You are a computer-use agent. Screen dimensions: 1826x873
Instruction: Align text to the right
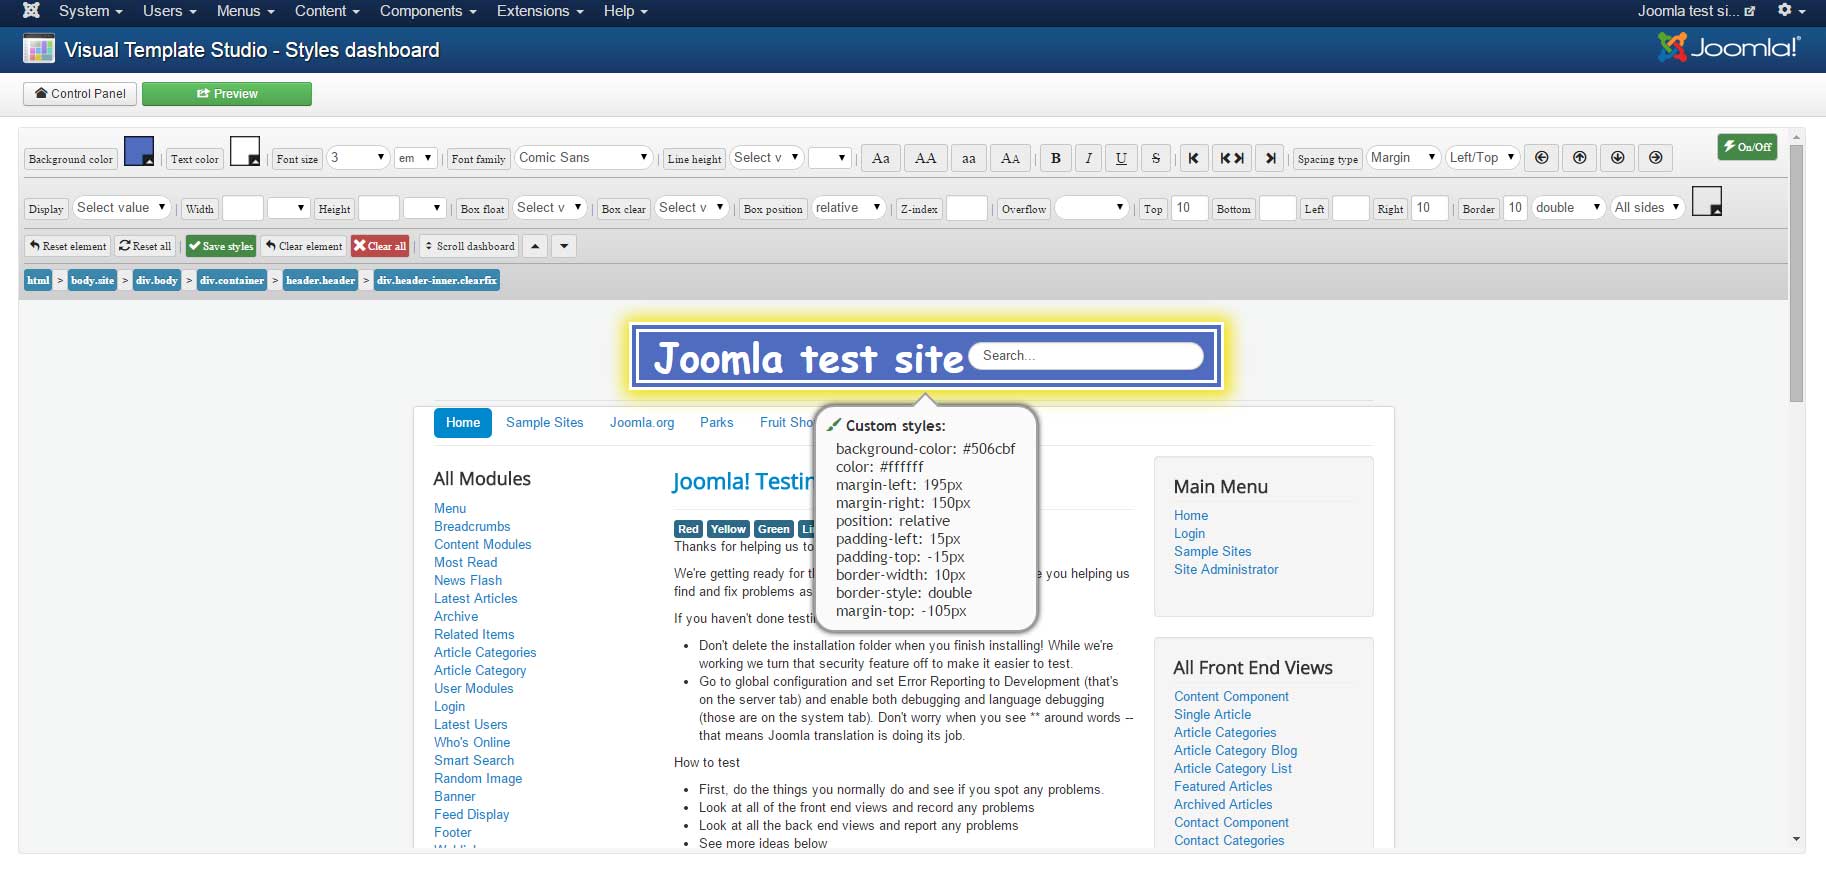1270,158
